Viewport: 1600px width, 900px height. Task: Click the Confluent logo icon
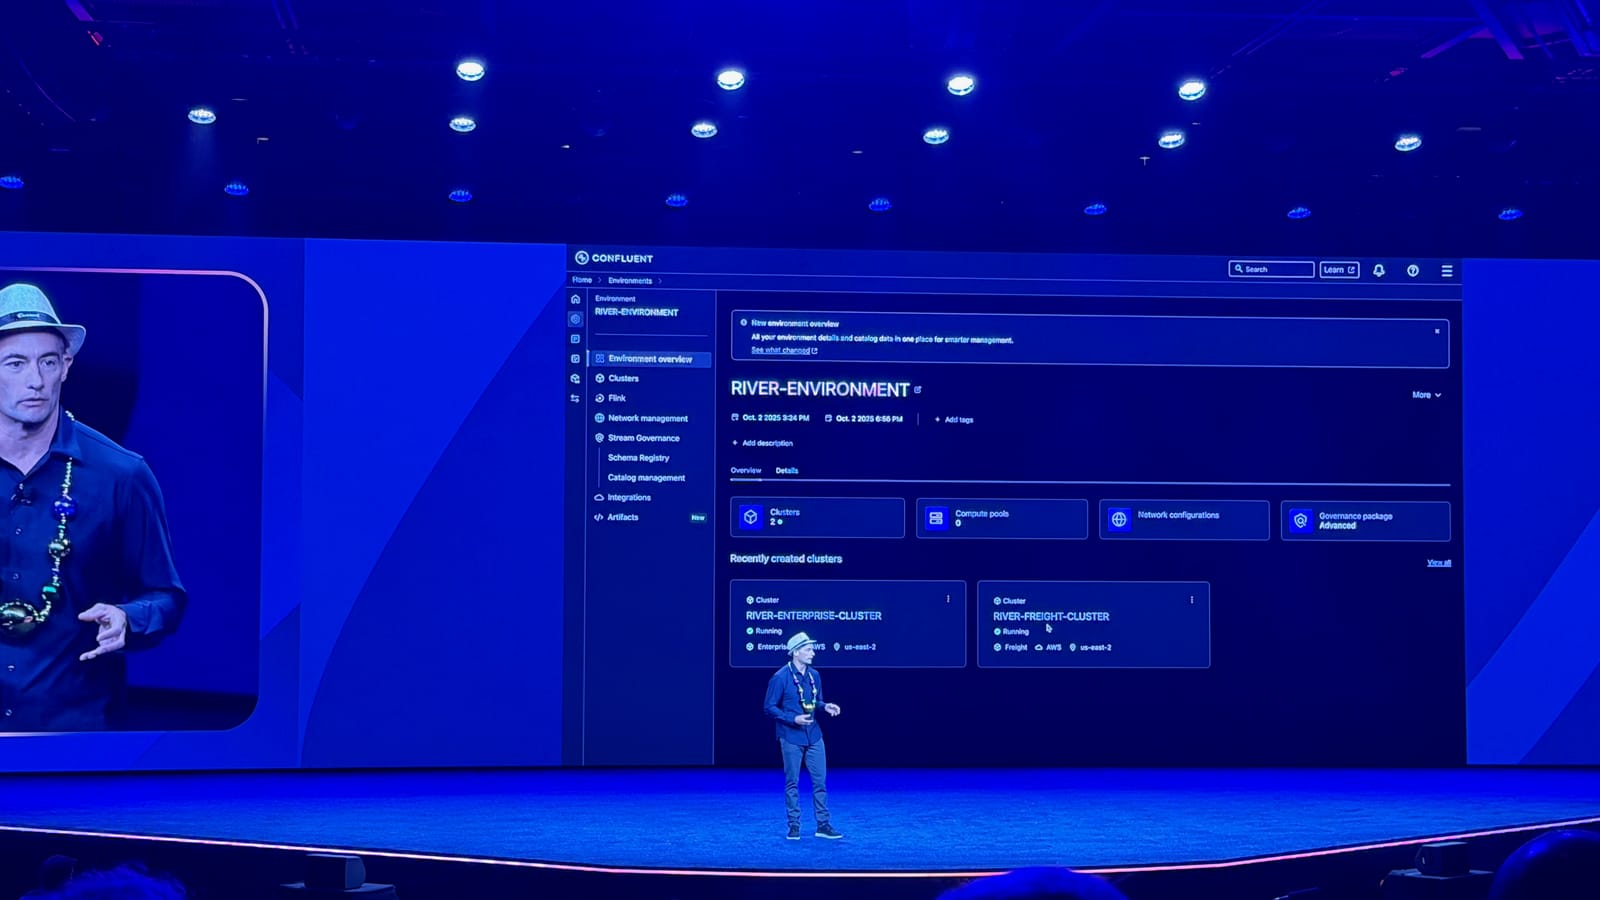pyautogui.click(x=581, y=258)
